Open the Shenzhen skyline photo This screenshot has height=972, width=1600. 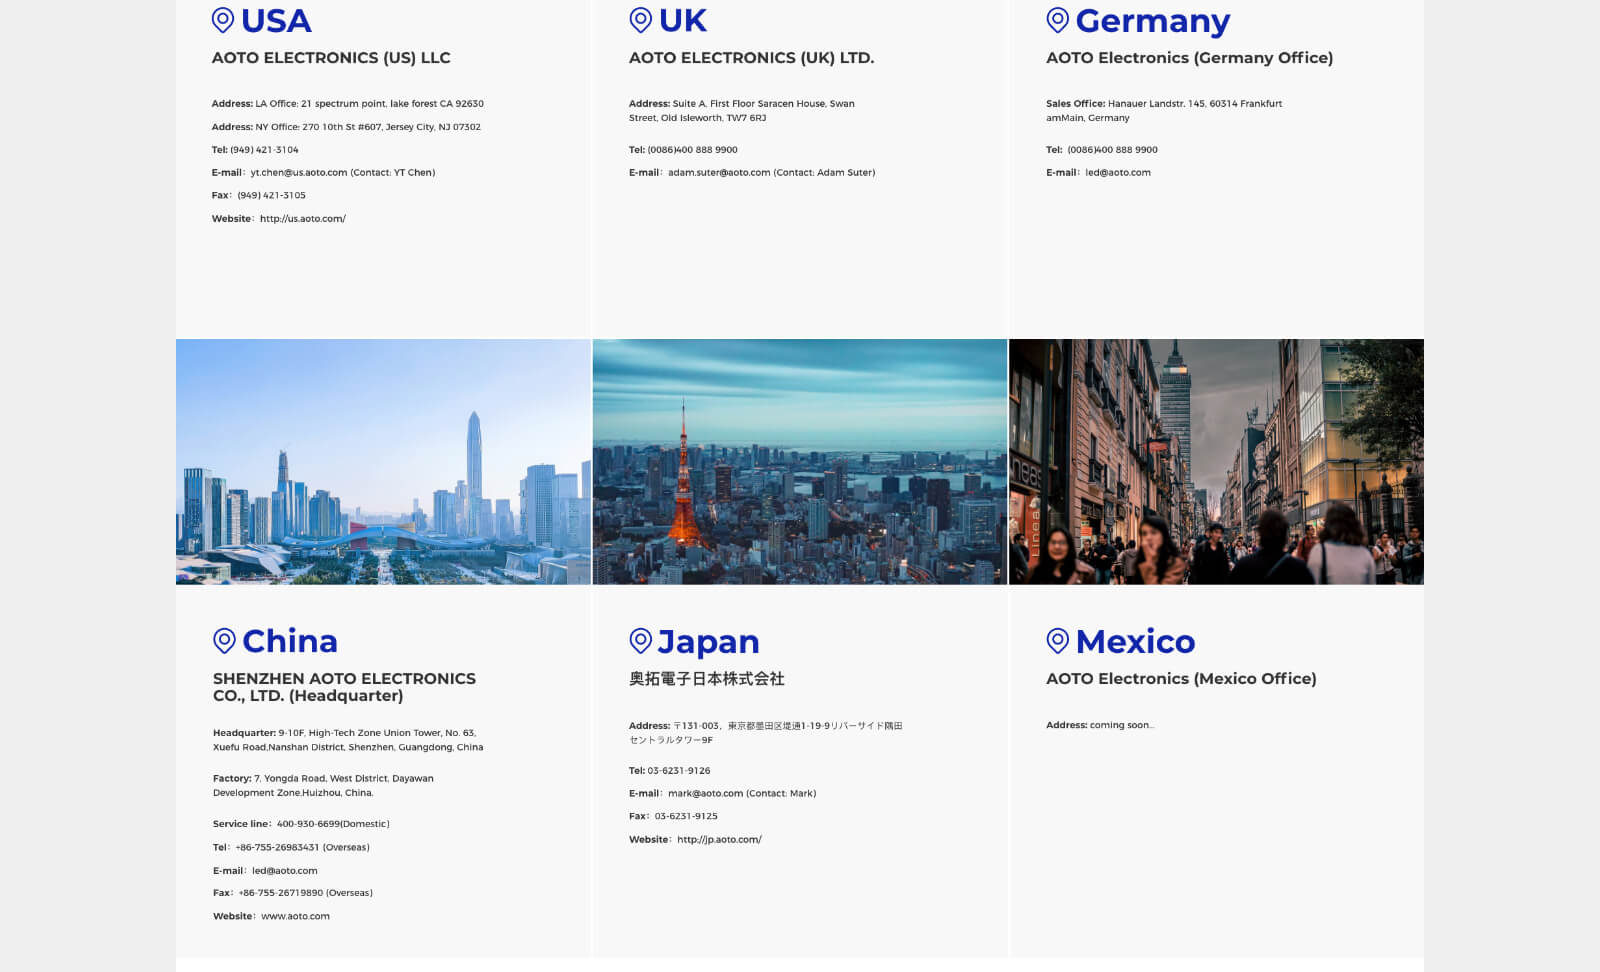(383, 462)
